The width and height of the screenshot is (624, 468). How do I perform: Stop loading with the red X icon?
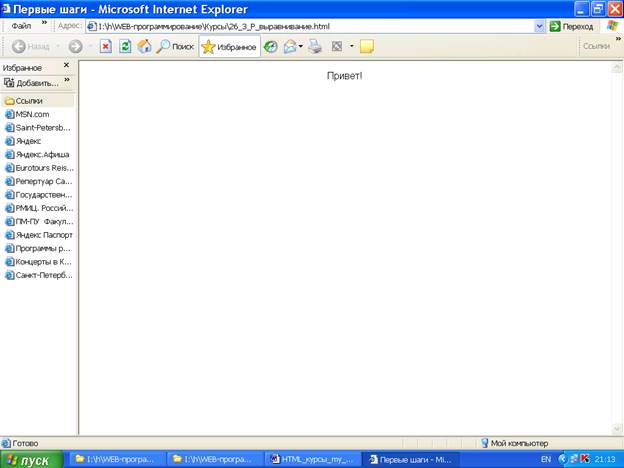(105, 47)
